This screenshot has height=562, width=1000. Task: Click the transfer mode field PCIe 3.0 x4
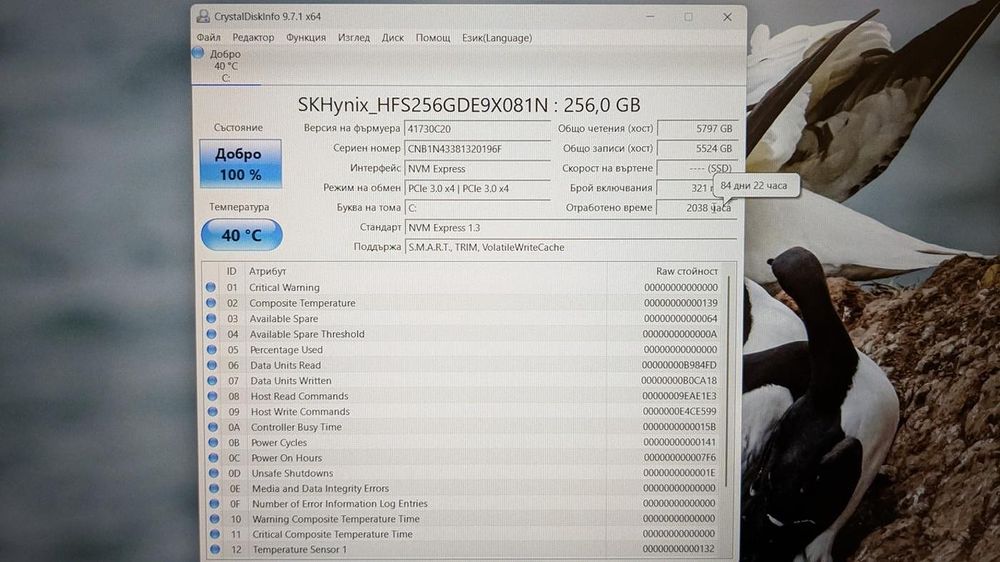tap(477, 188)
